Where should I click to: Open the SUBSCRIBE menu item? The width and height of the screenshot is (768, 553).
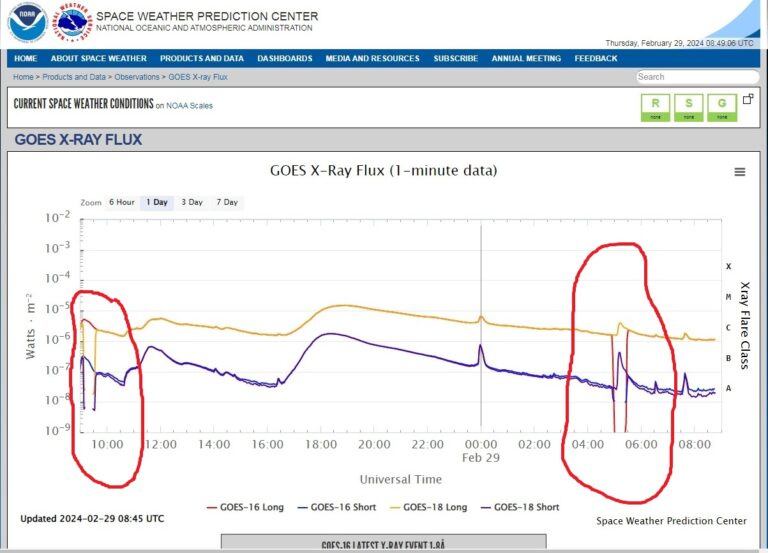tap(456, 58)
